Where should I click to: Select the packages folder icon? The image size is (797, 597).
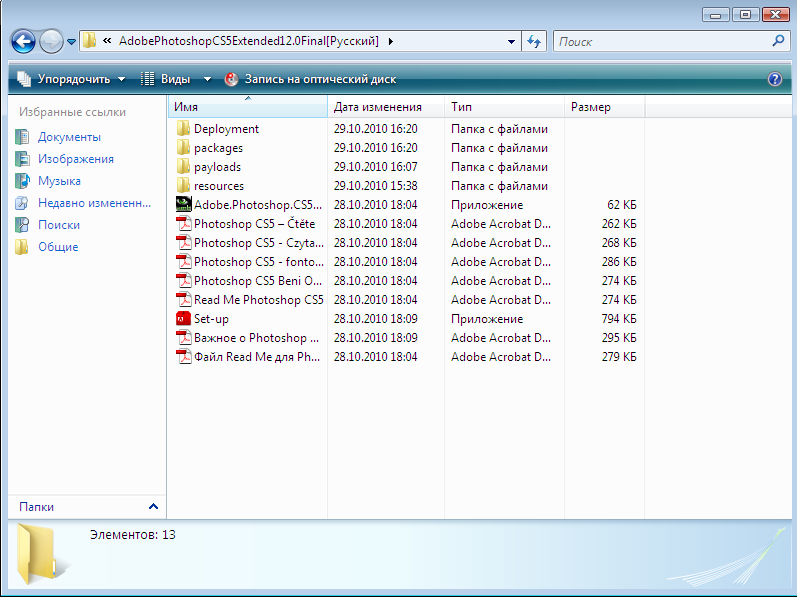[x=183, y=147]
